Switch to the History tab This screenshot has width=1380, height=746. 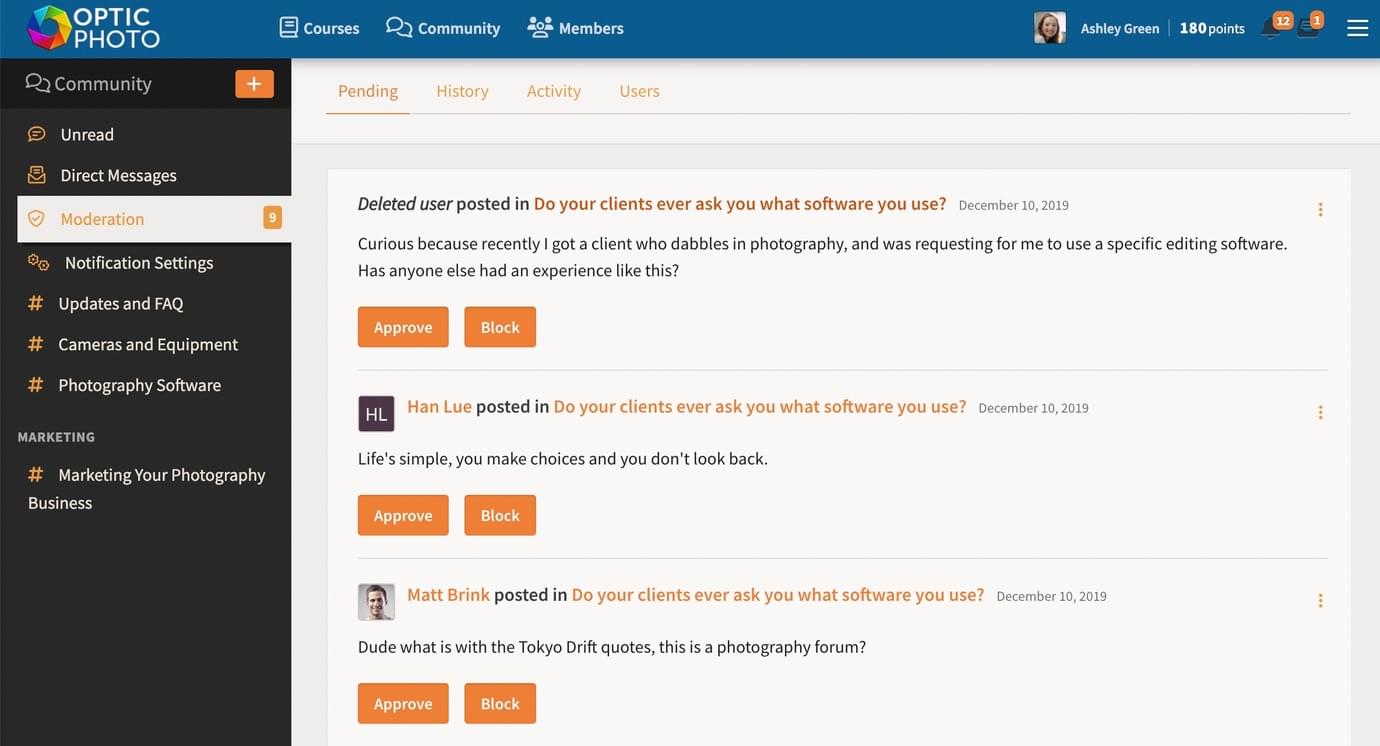click(462, 91)
